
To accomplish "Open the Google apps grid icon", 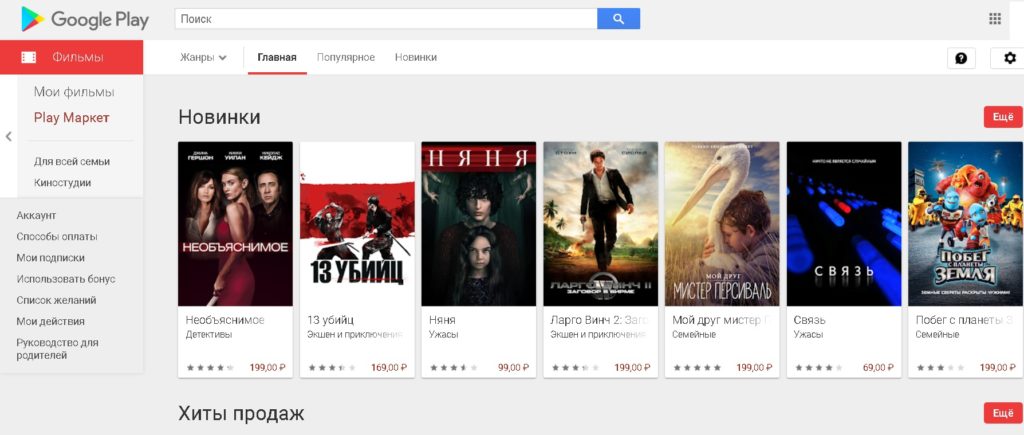I will [995, 19].
